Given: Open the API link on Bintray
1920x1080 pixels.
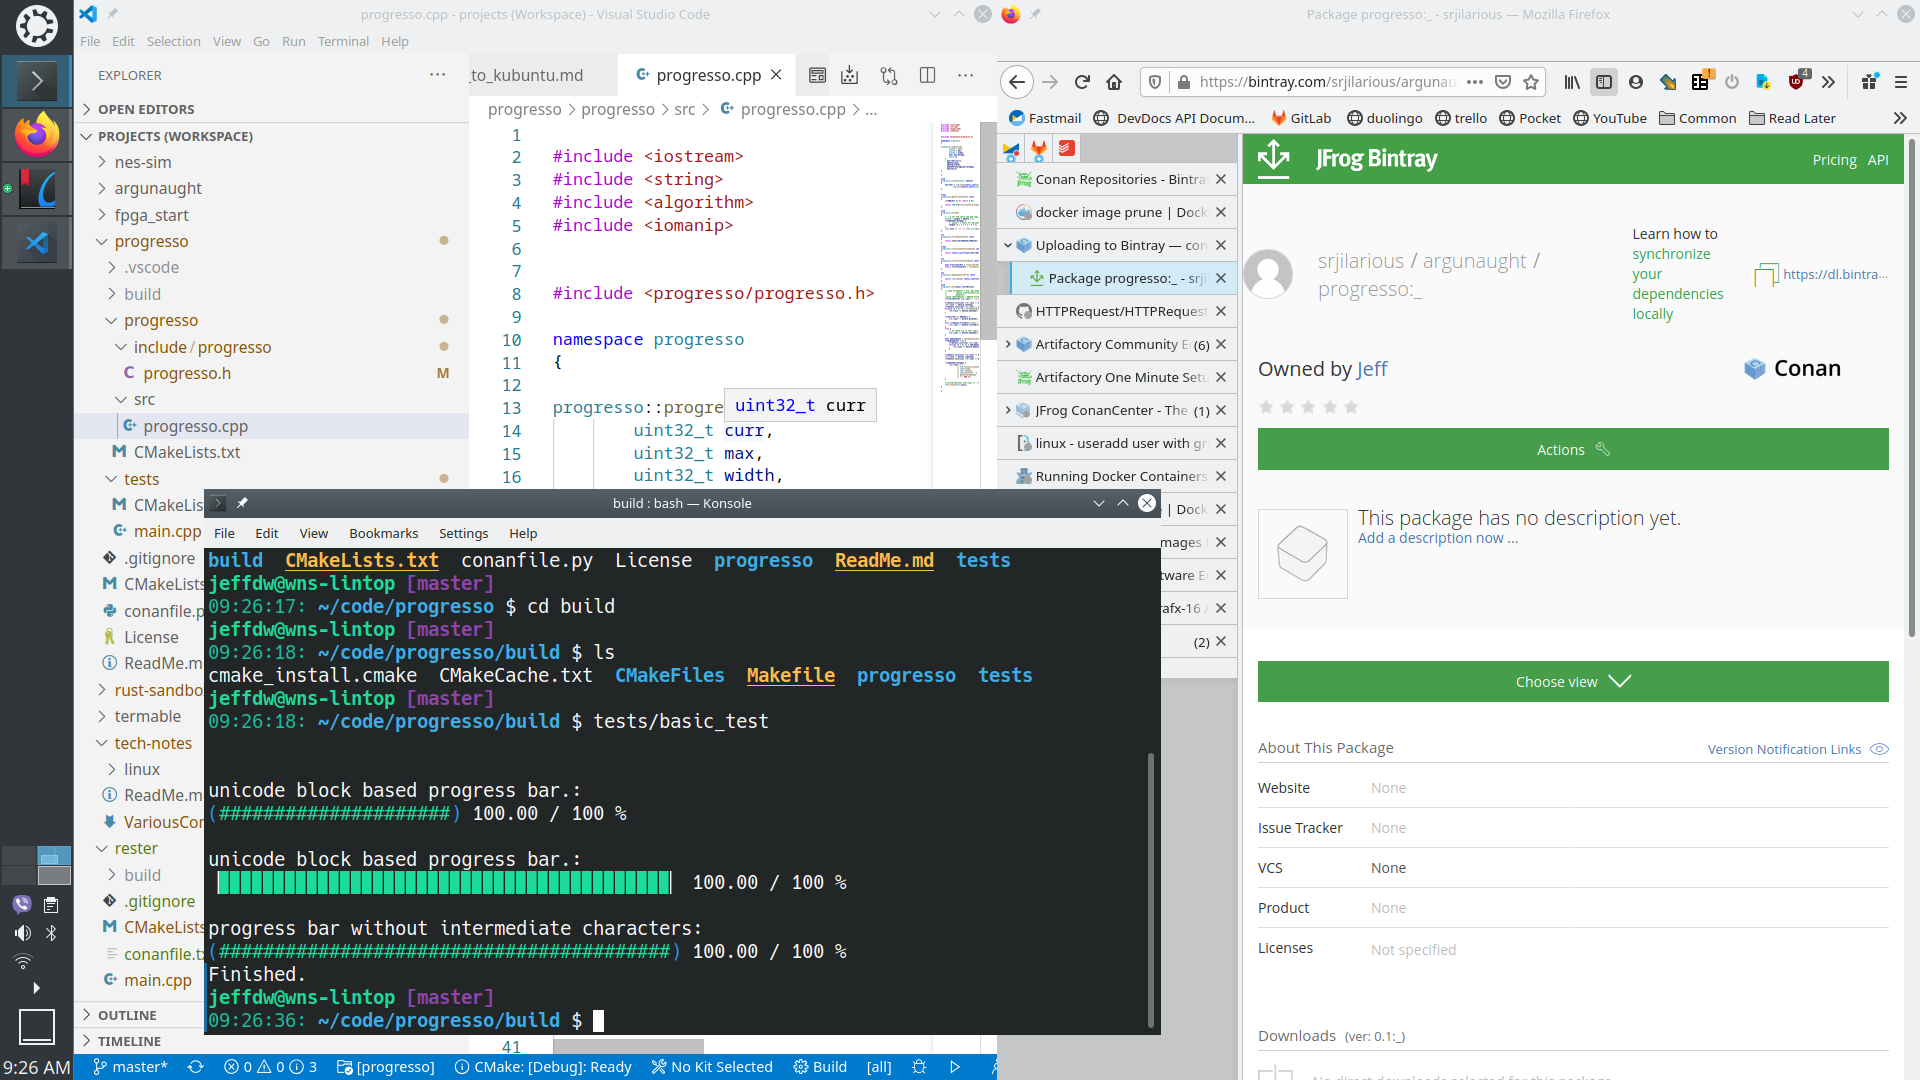Looking at the screenshot, I should [x=1878, y=160].
